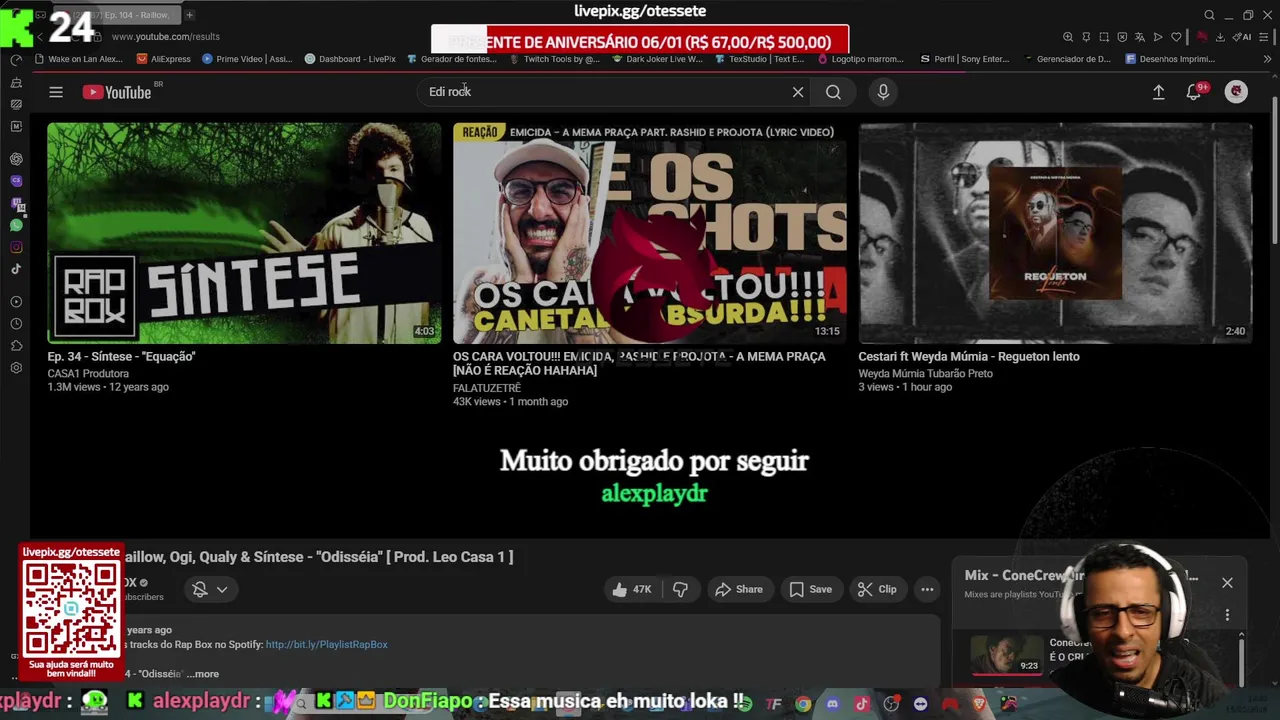Screen dimensions: 1280x720
Task: Show more bookmarks with the double chevron
Action: pos(1267,59)
